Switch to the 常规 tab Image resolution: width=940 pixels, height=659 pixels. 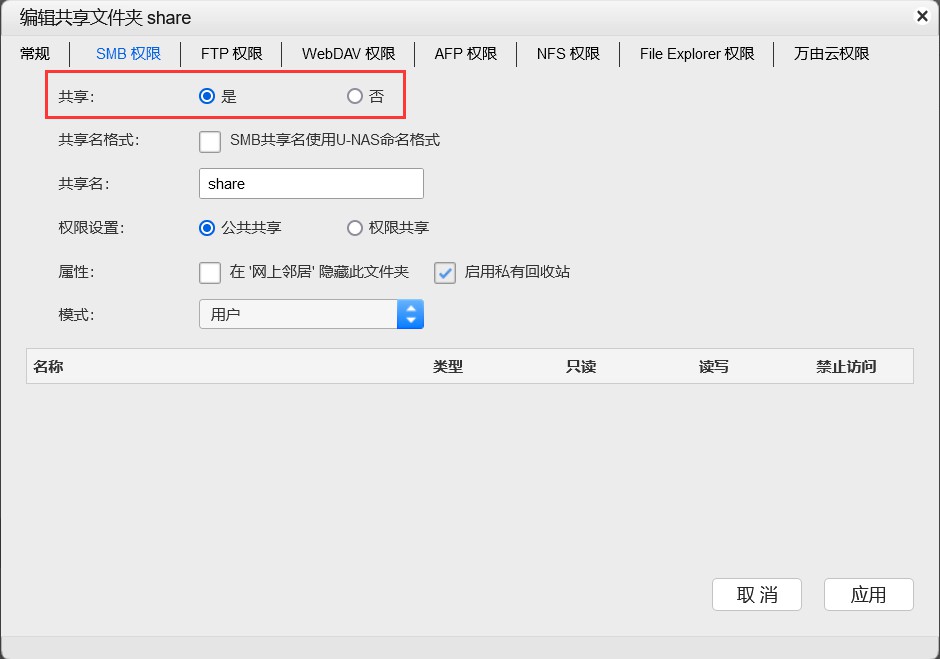[35, 54]
